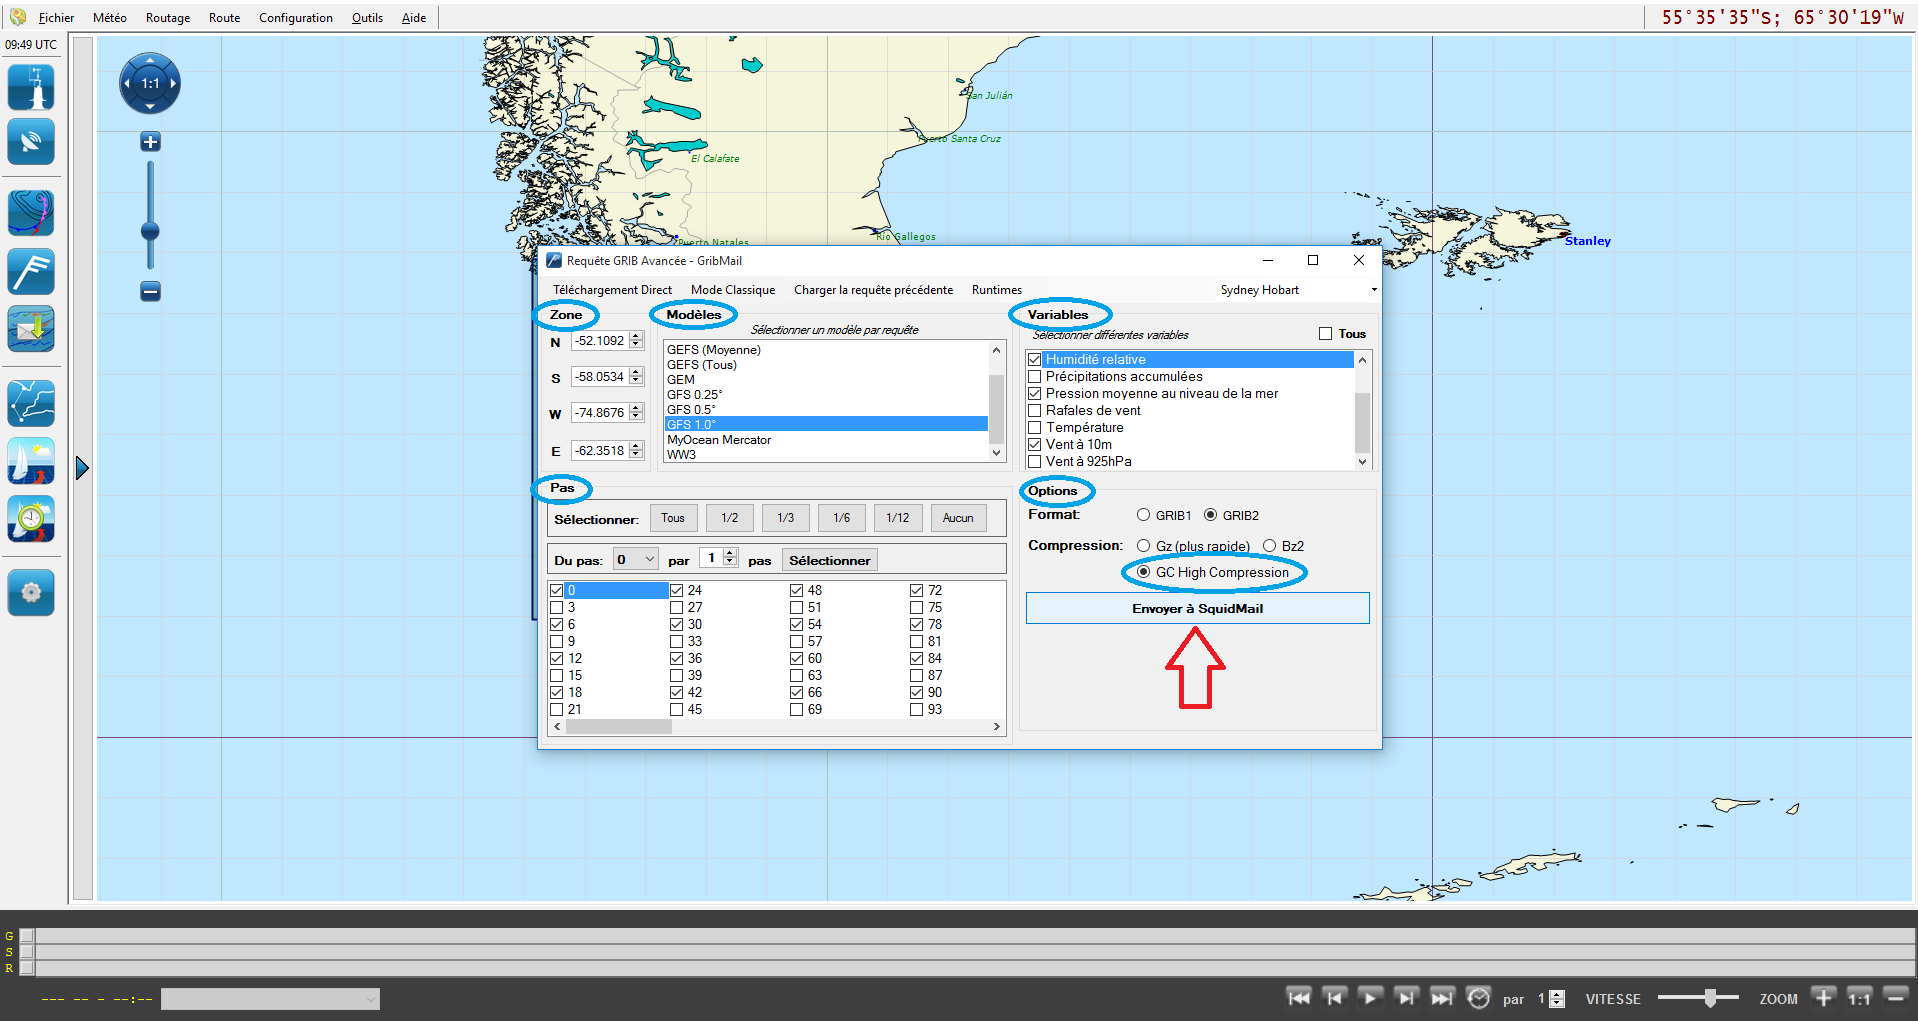Click the weather station icon in sidebar
The image size is (1918, 1021).
click(31, 88)
